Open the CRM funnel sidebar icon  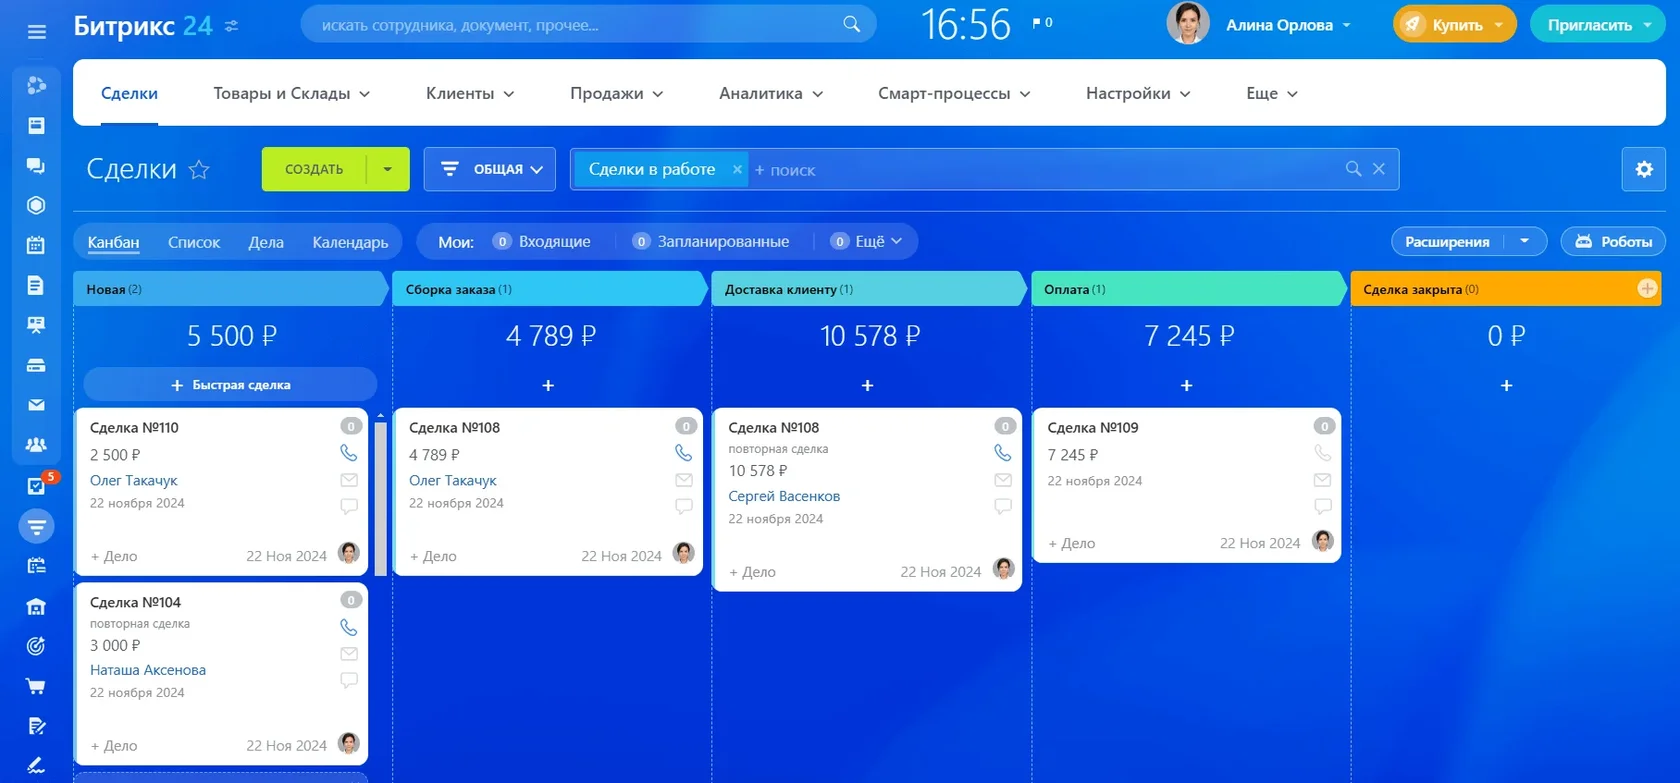[37, 526]
